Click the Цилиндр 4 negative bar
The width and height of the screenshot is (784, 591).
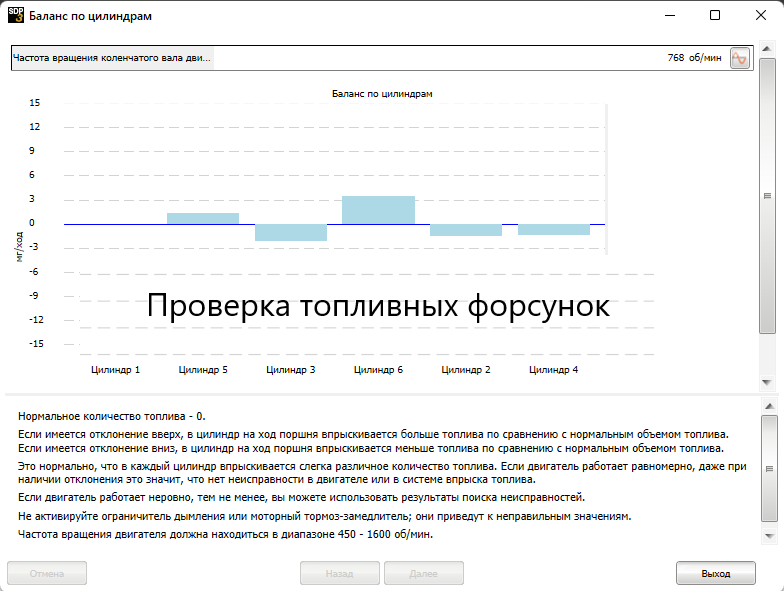pos(554,230)
